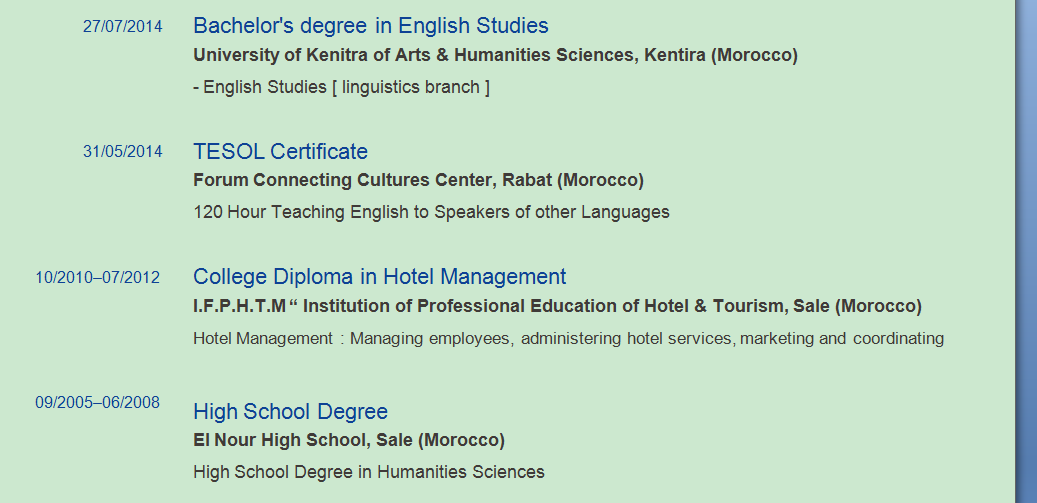Viewport: 1037px width, 503px height.
Task: Click the 09/2005–06/2008 date range
Action: tap(98, 403)
